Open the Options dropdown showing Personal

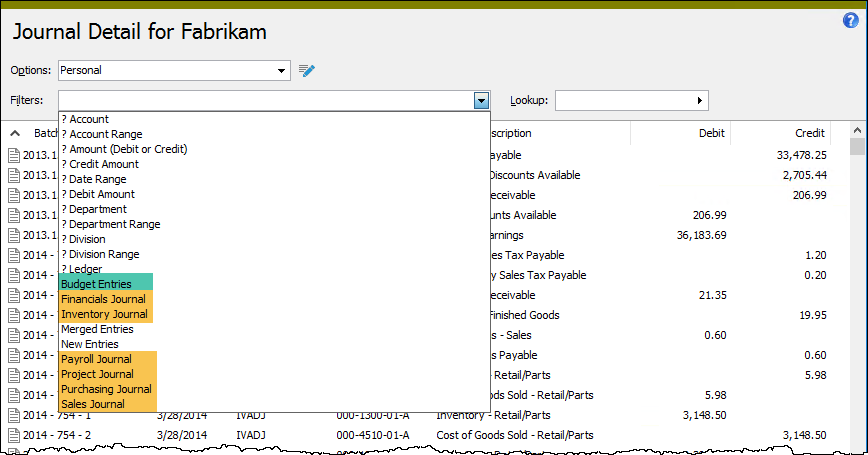[281, 70]
